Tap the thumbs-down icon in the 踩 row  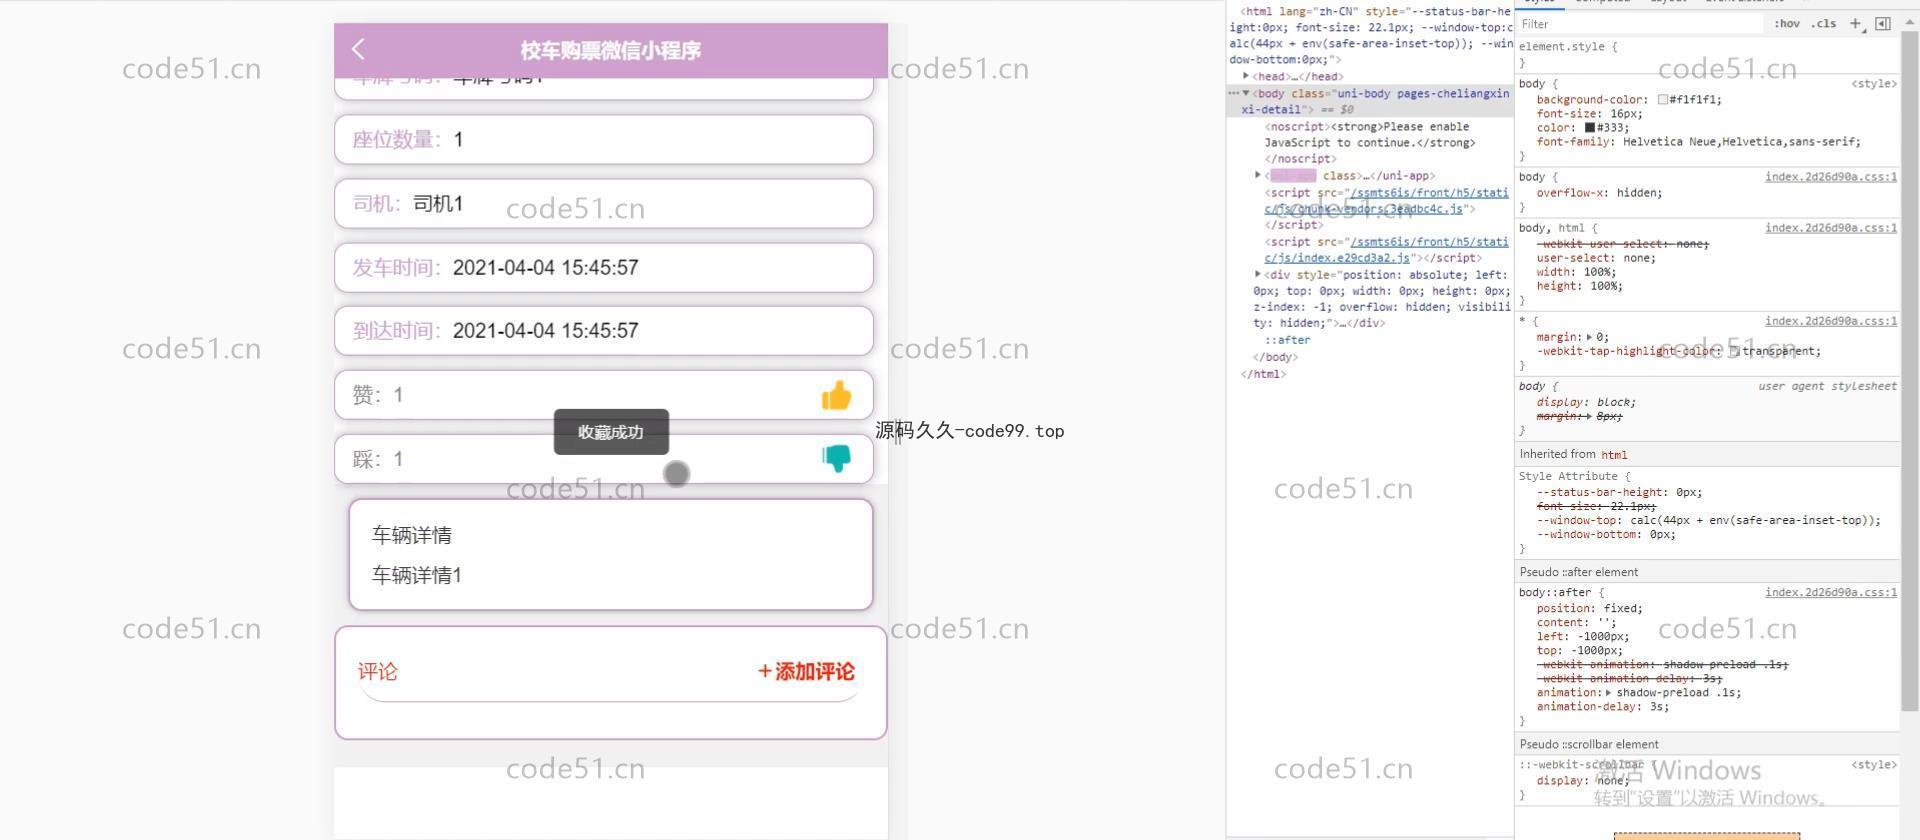(x=836, y=458)
